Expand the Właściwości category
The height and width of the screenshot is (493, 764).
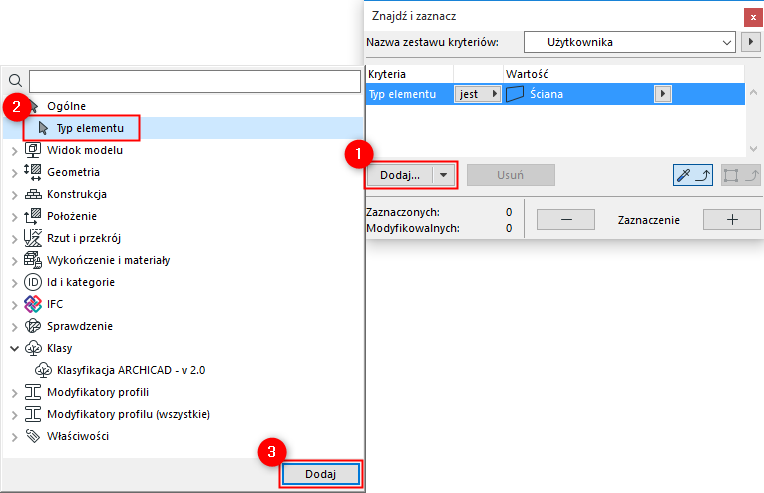[15, 437]
